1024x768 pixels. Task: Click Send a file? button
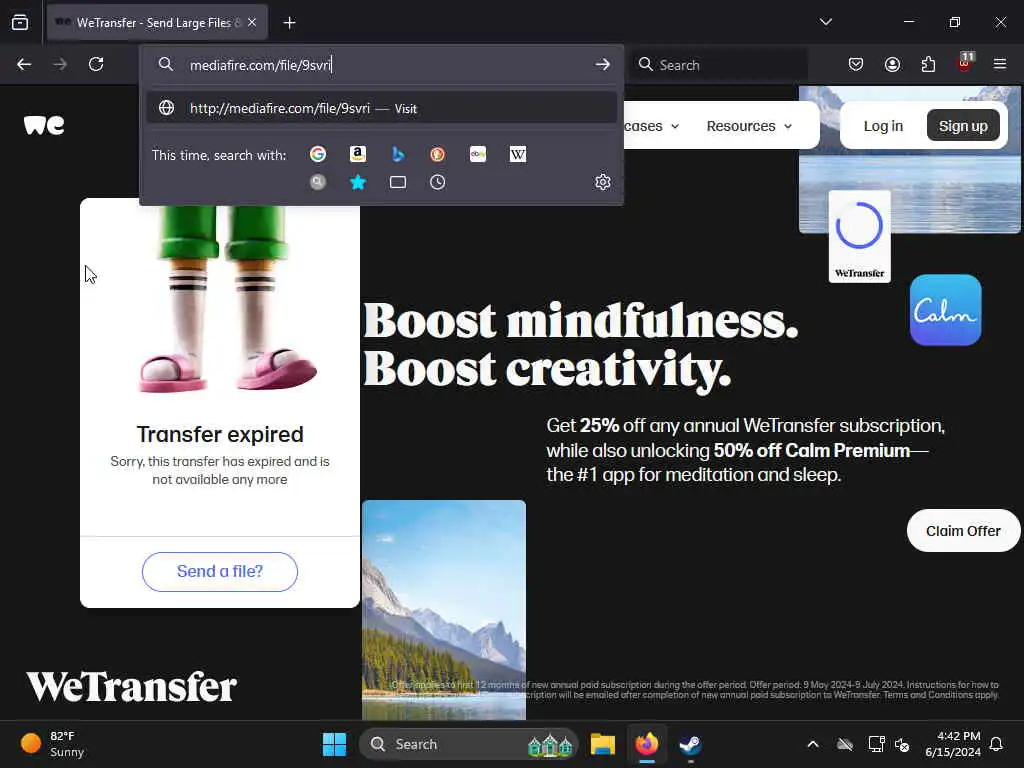tap(220, 571)
